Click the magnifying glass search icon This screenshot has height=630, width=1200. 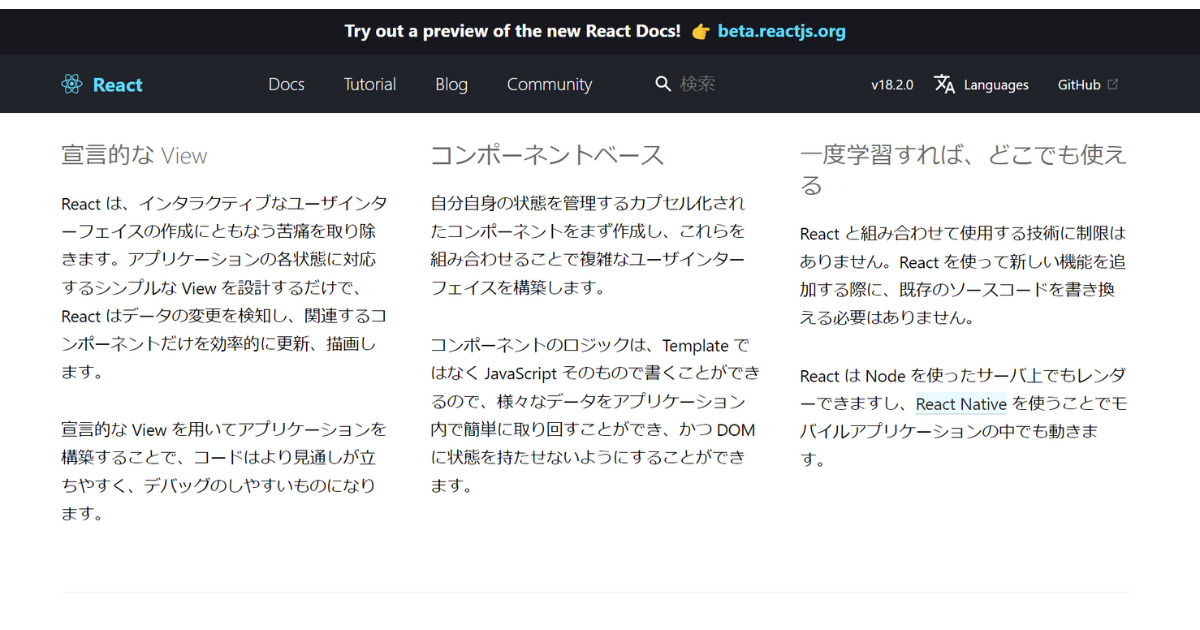pyautogui.click(x=662, y=84)
